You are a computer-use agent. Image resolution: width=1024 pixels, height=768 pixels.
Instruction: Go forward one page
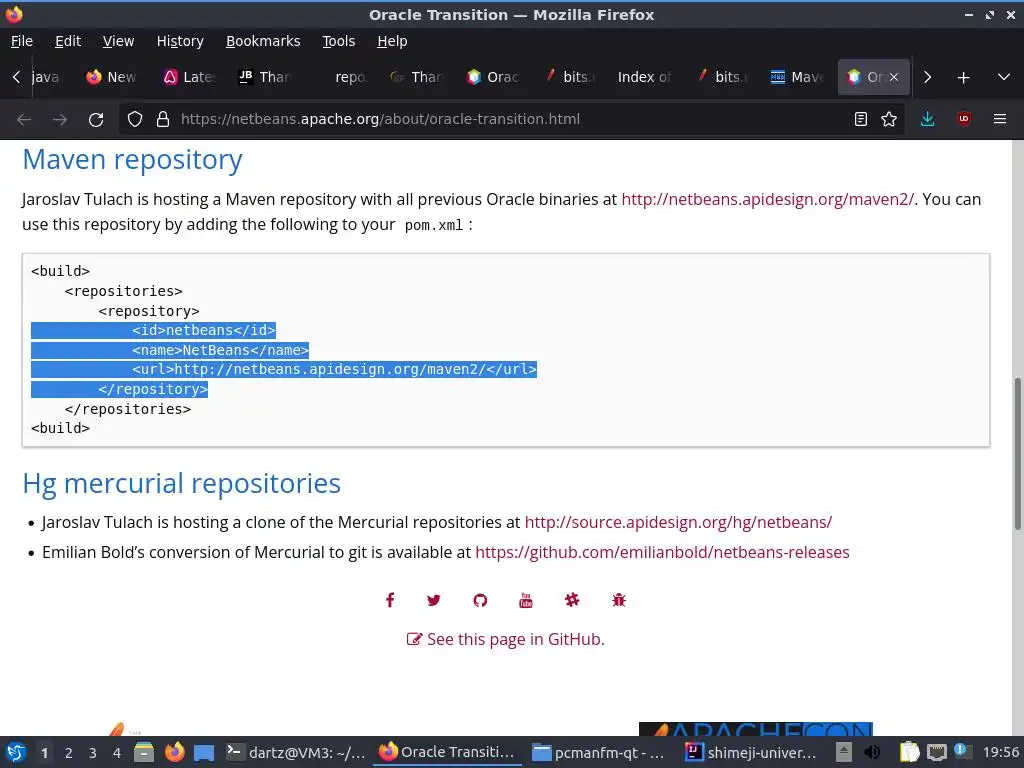pyautogui.click(x=60, y=120)
